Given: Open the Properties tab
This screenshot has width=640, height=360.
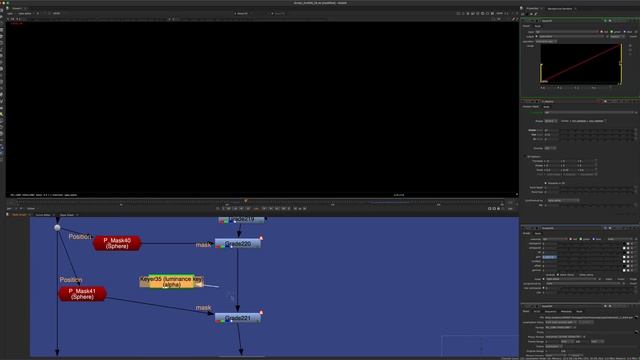Looking at the screenshot, I should (x=532, y=9).
